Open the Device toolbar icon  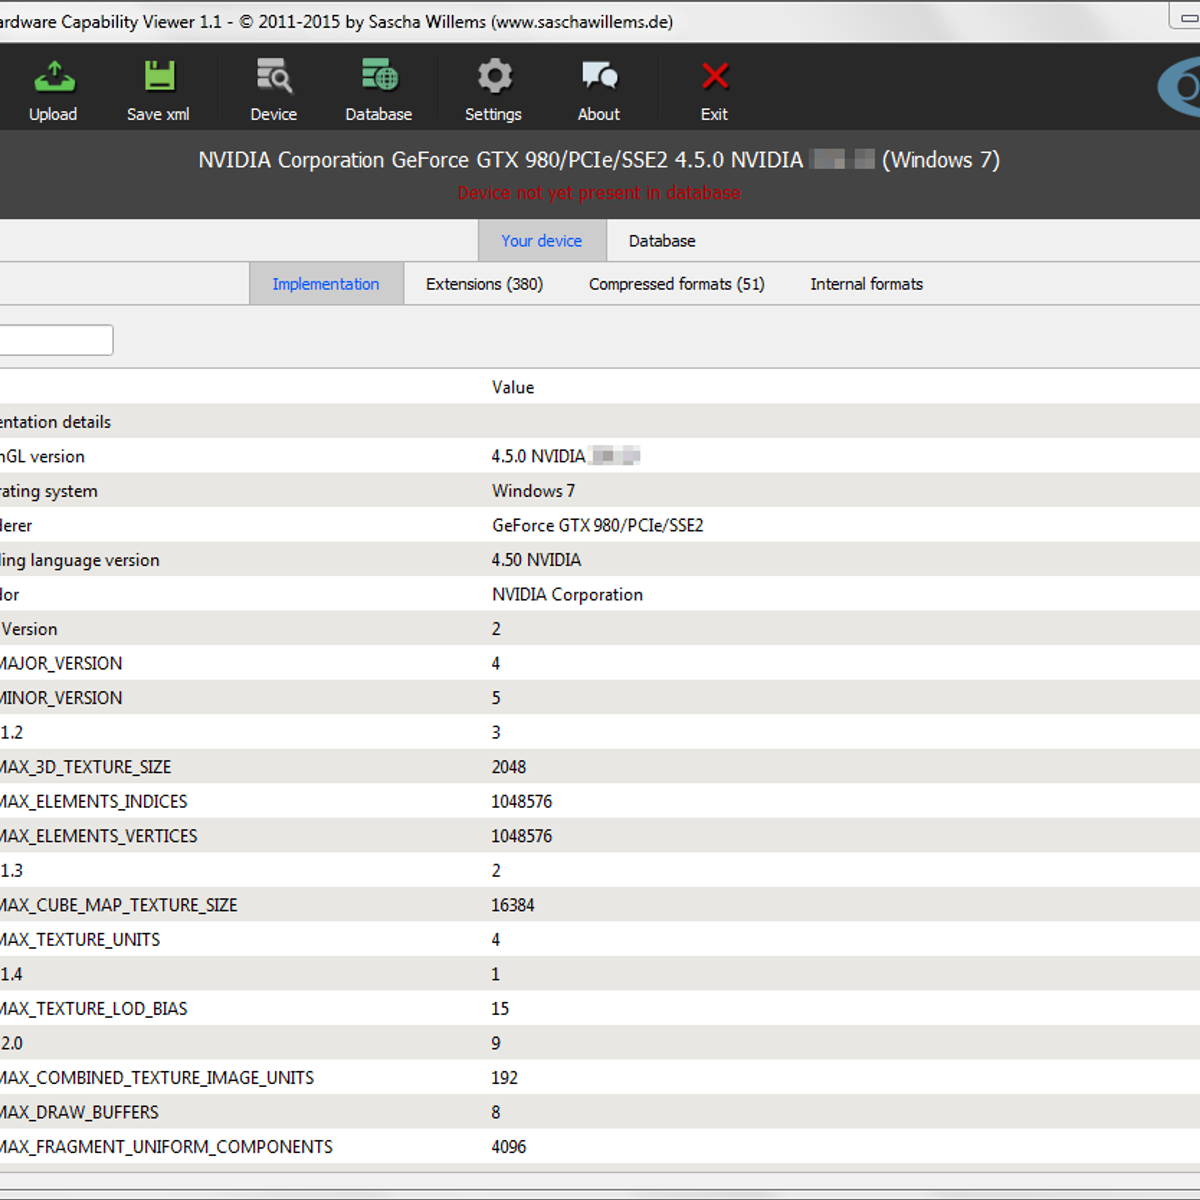point(273,77)
